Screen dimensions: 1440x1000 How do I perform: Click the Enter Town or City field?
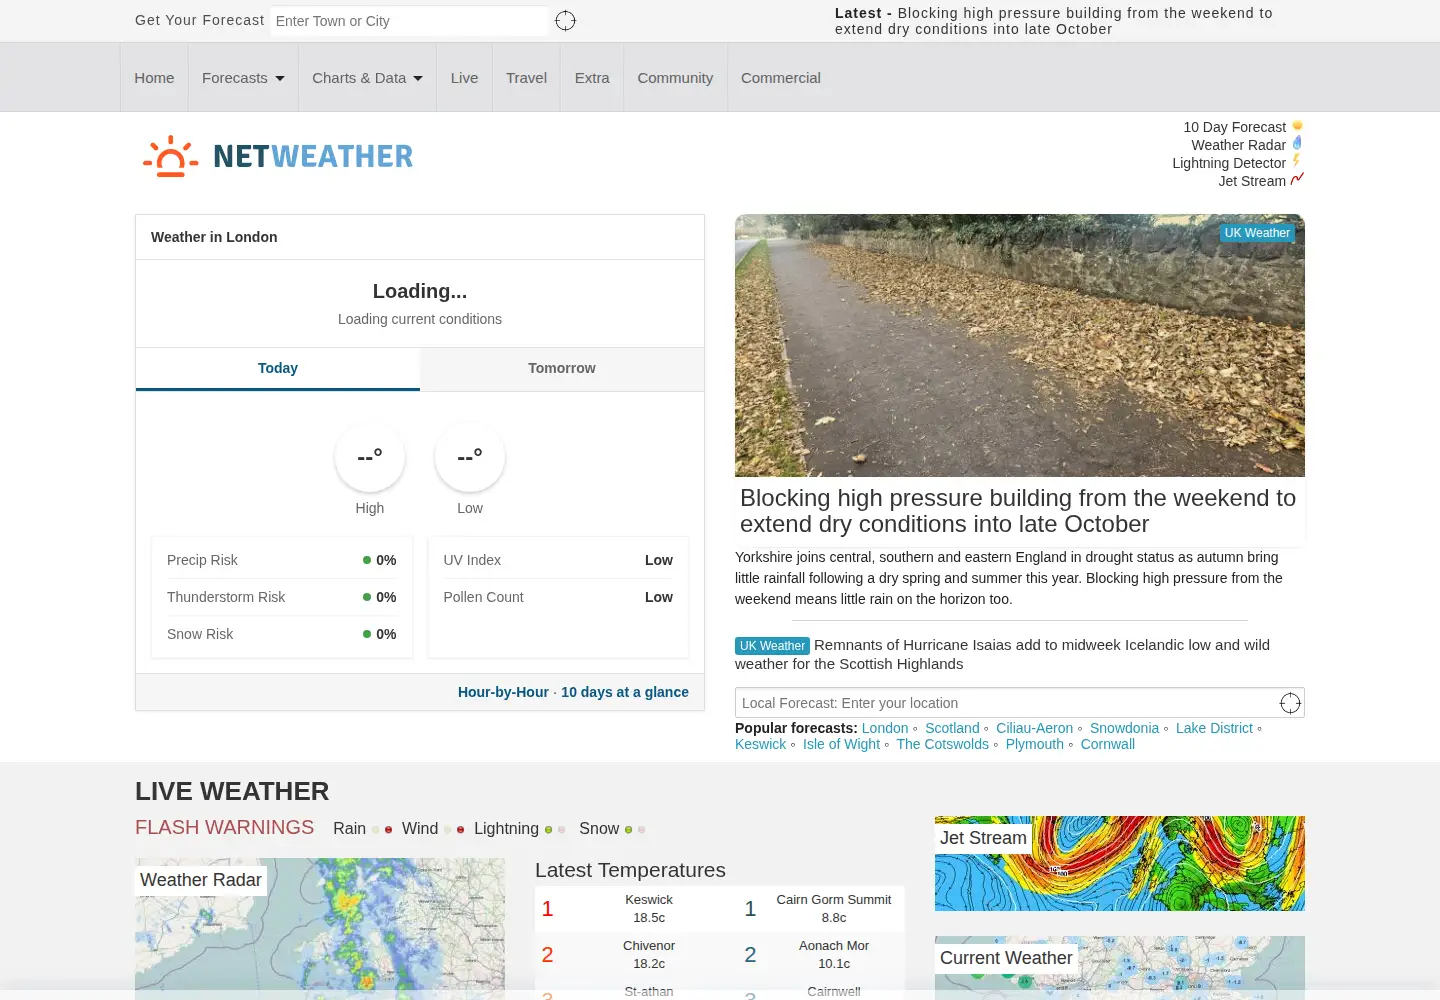click(x=410, y=21)
